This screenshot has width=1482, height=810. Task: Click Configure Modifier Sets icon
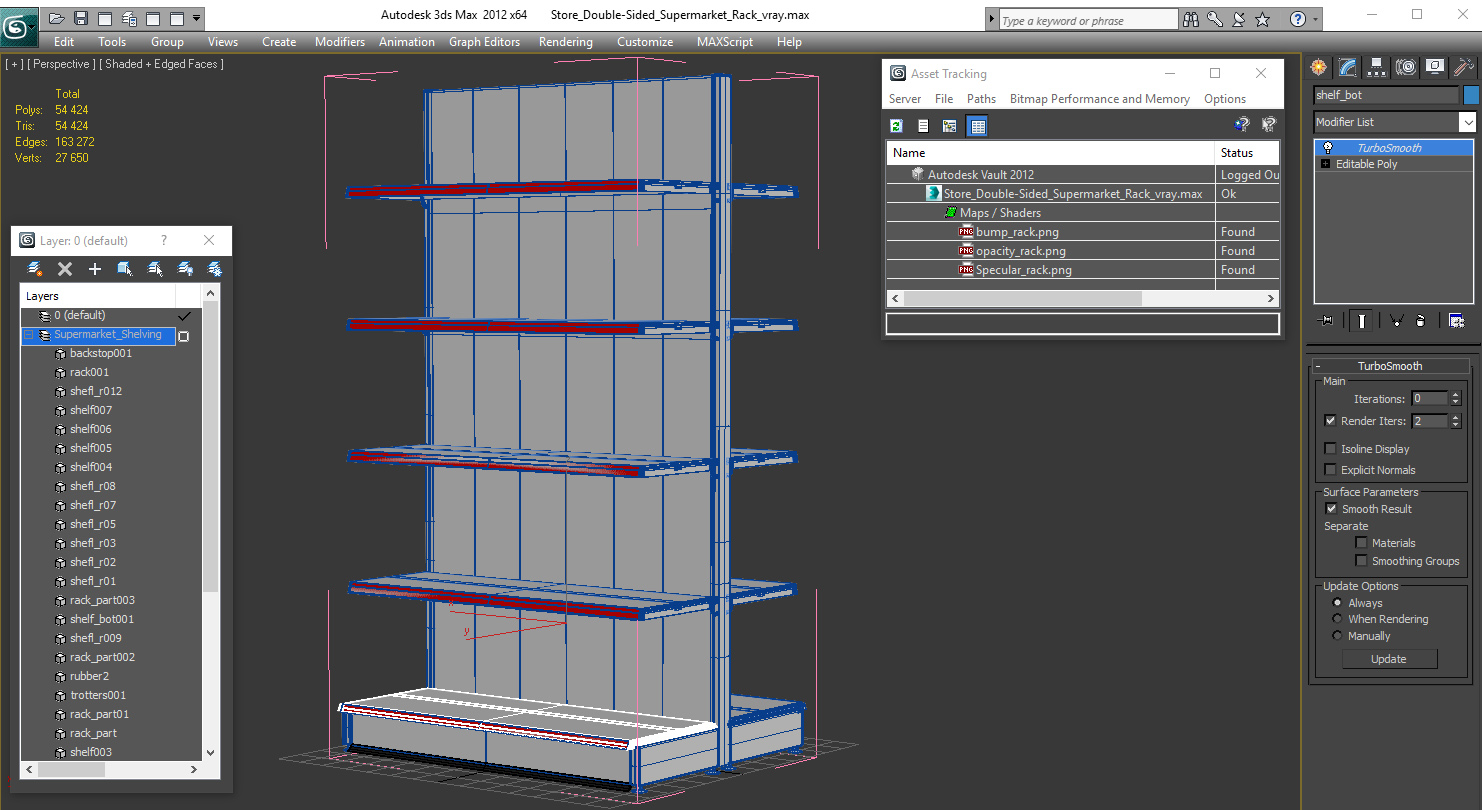pos(1456,321)
